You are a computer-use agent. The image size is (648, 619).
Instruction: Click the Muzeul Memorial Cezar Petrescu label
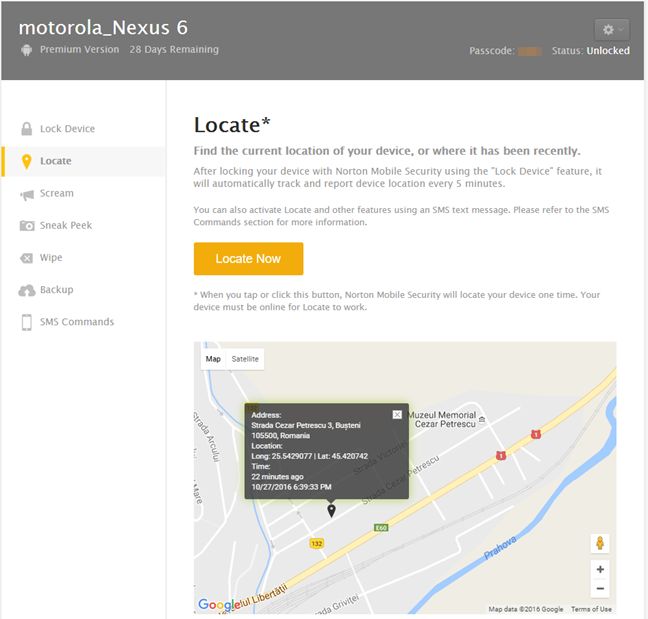click(442, 419)
